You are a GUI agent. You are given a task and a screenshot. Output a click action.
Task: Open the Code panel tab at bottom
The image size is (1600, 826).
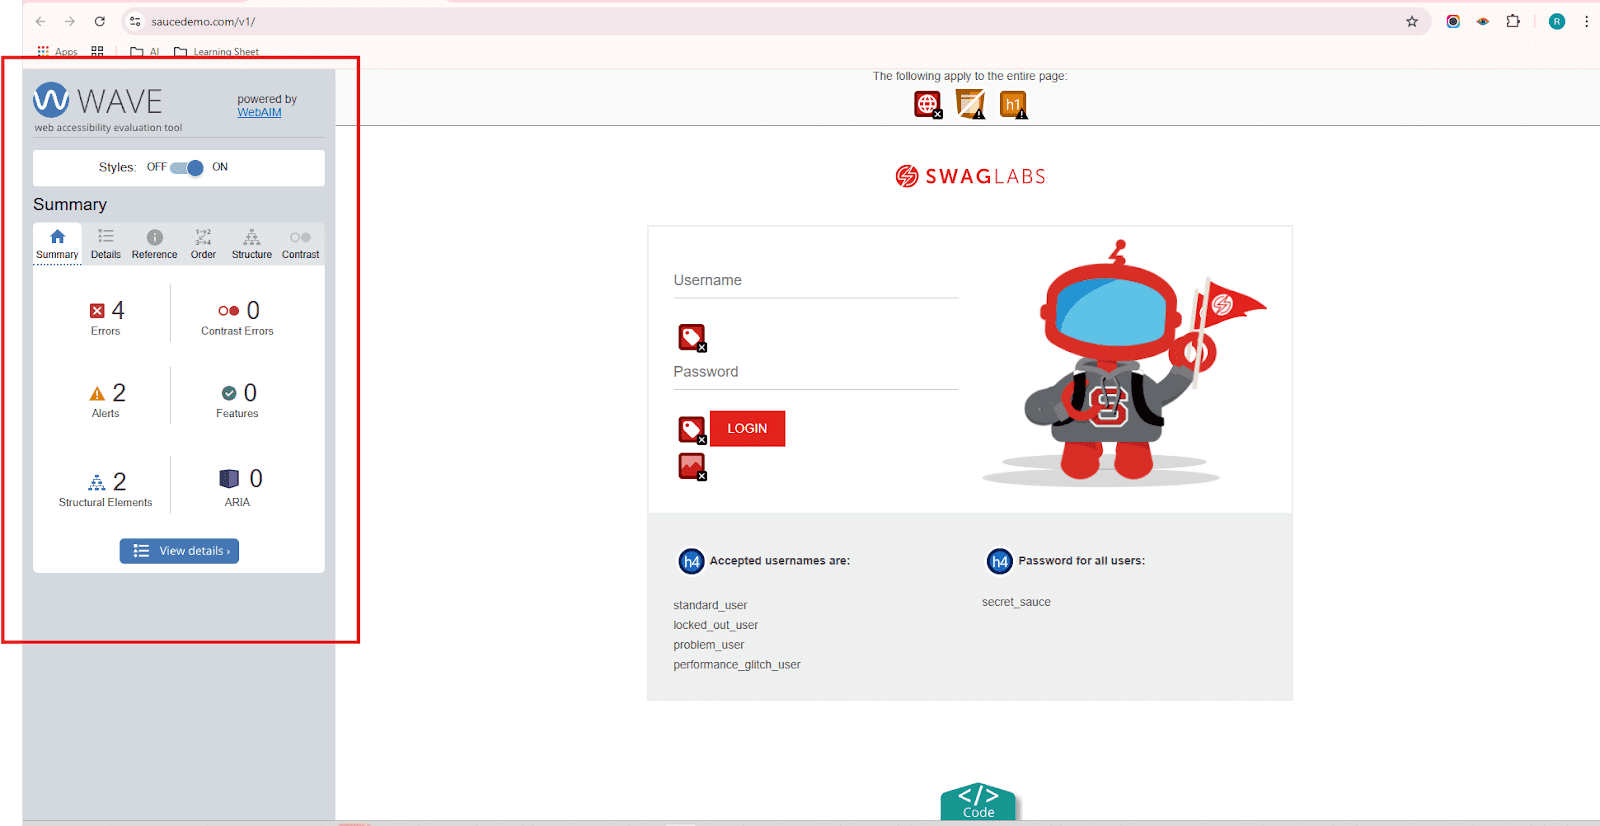coord(978,802)
